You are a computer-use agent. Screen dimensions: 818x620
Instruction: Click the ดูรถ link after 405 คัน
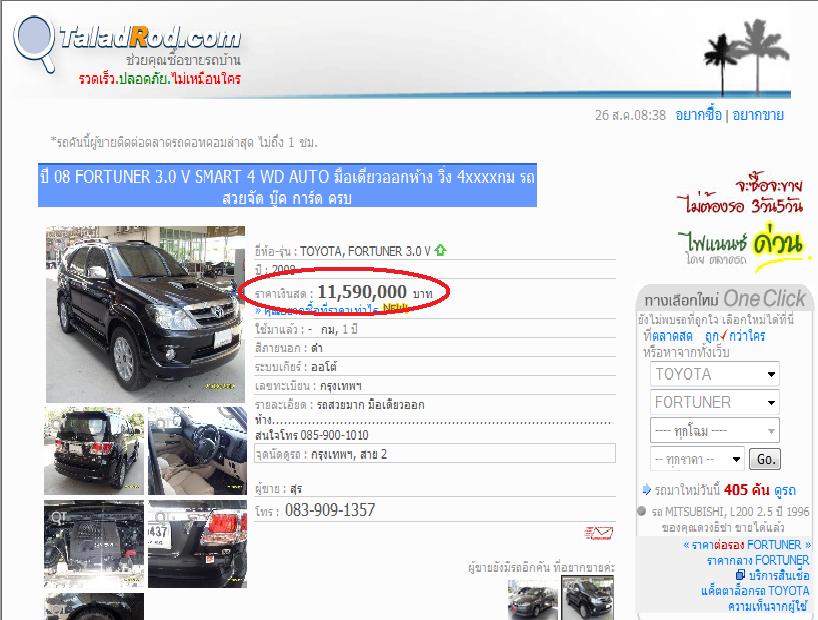click(785, 490)
